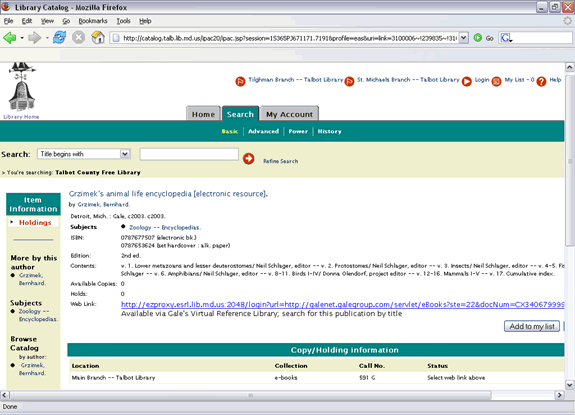Image resolution: width=575 pixels, height=415 pixels.
Task: Click the red Login arrow icon
Action: [466, 81]
